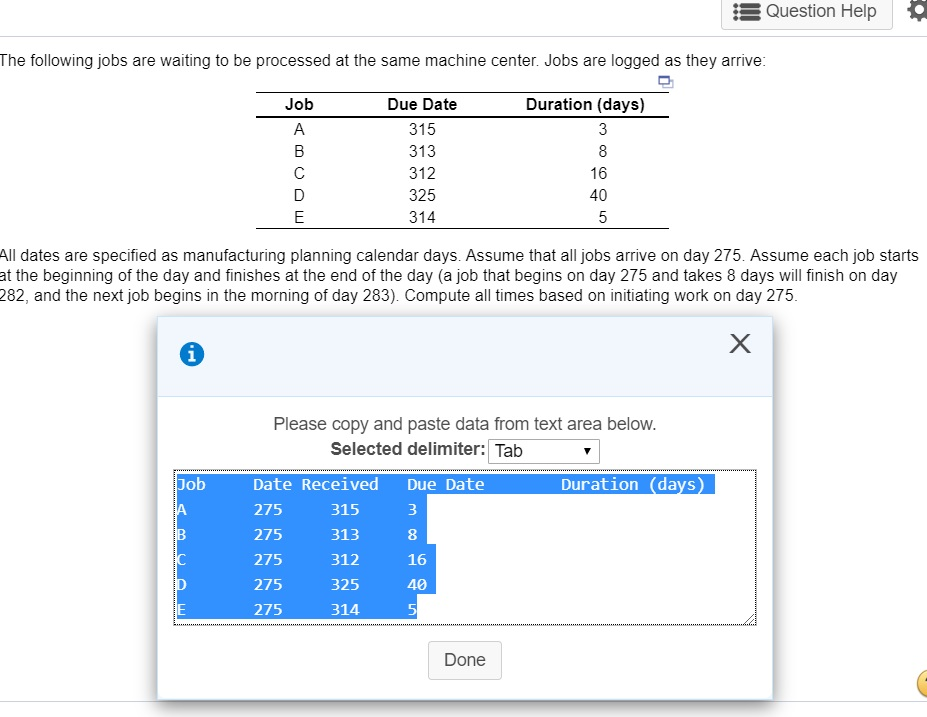
Task: Close the copy-paste data dialog with X
Action: click(739, 343)
